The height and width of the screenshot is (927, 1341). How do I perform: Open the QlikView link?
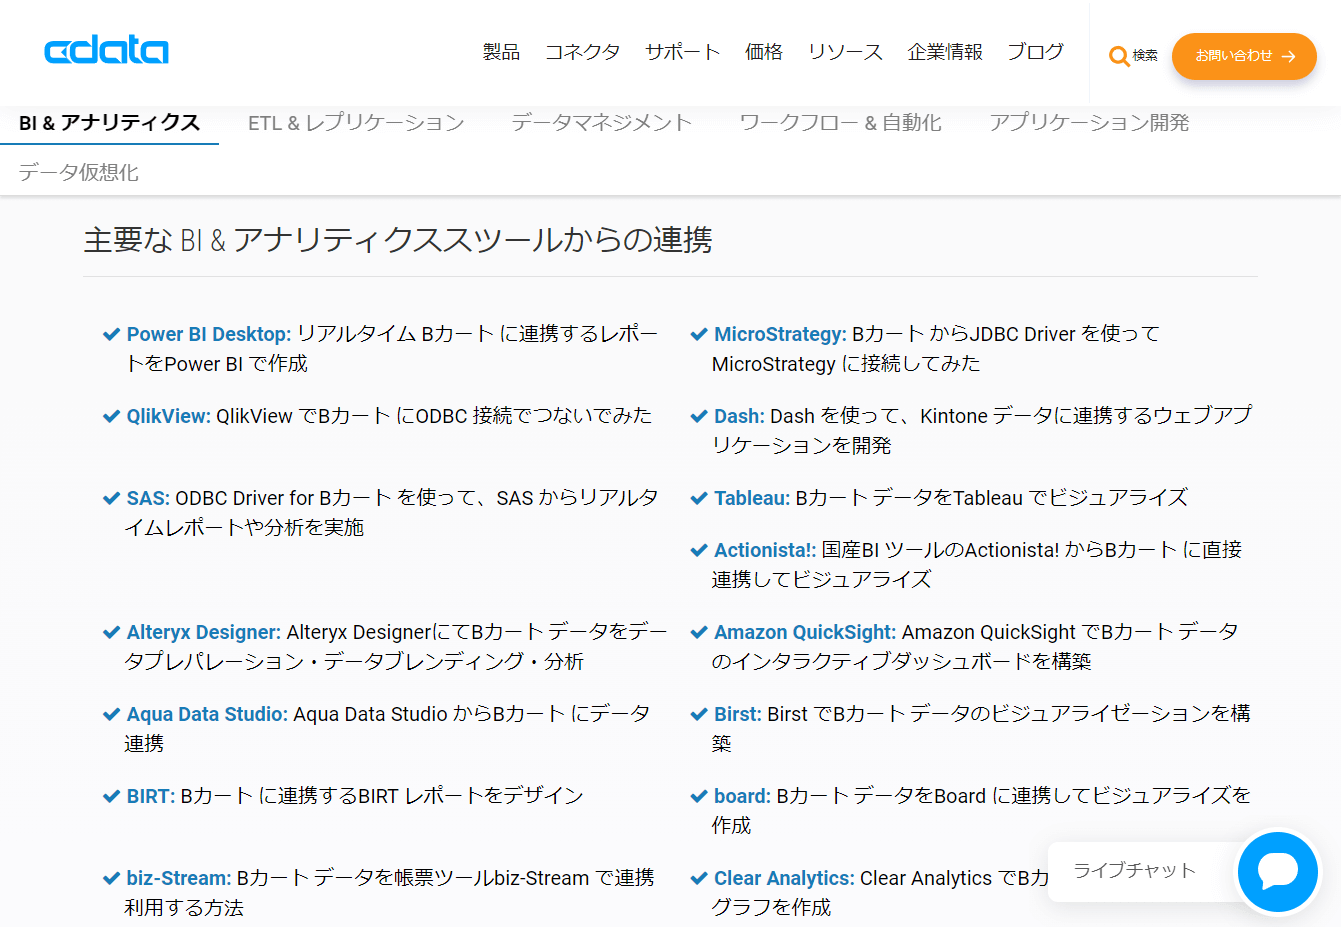[169, 416]
